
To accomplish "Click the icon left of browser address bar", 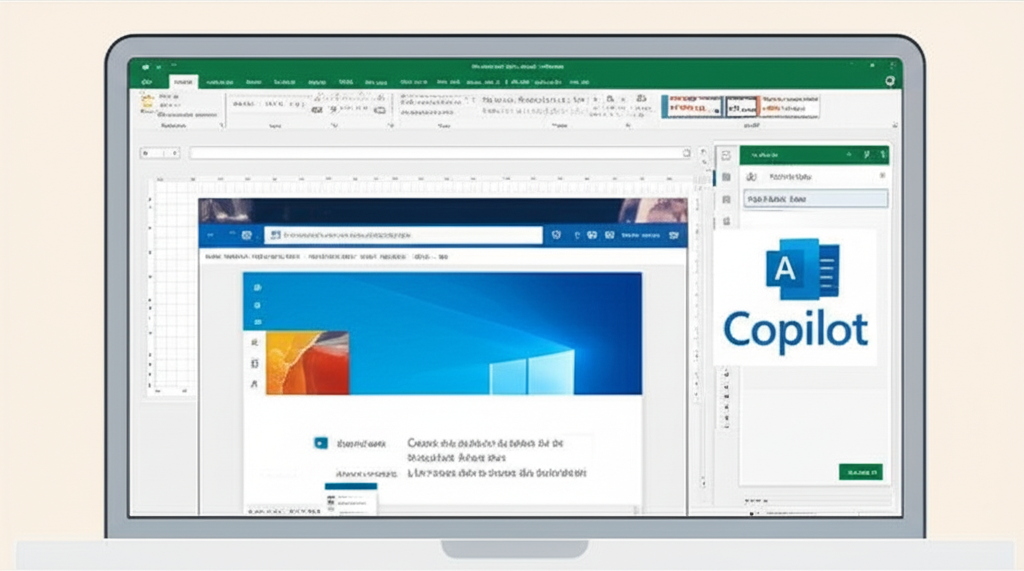I will (x=246, y=235).
